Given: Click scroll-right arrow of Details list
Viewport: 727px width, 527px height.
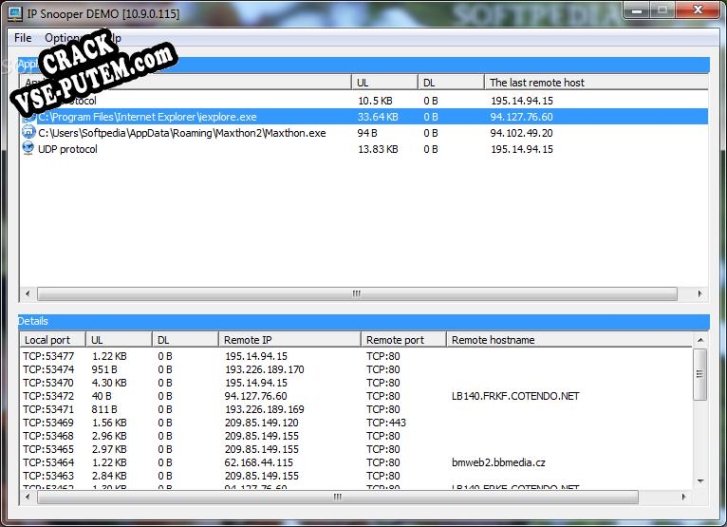Looking at the screenshot, I should point(683,497).
